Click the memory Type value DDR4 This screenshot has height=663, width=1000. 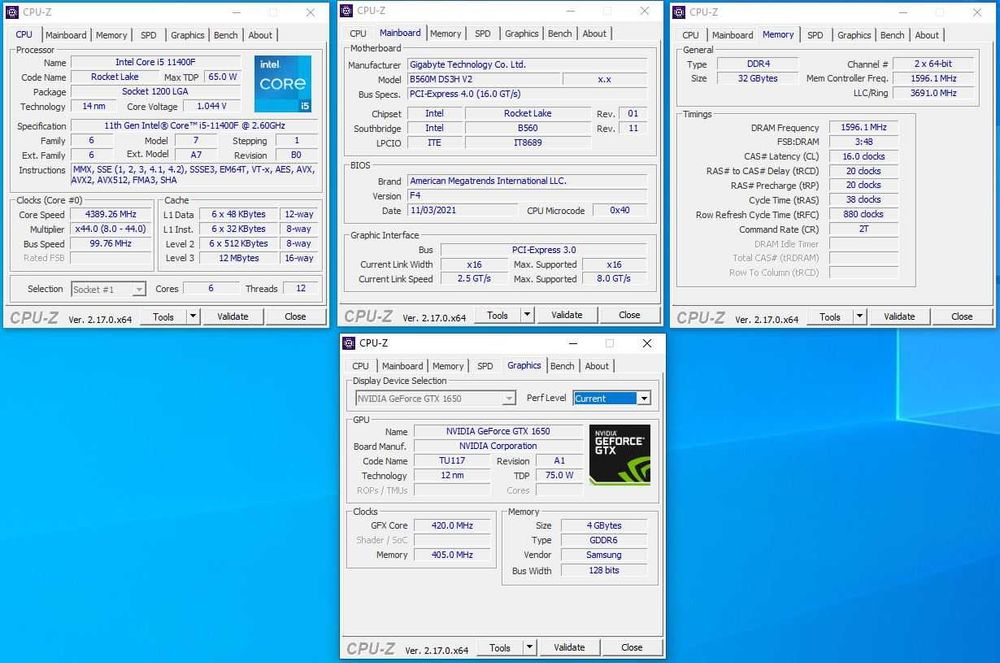[758, 64]
